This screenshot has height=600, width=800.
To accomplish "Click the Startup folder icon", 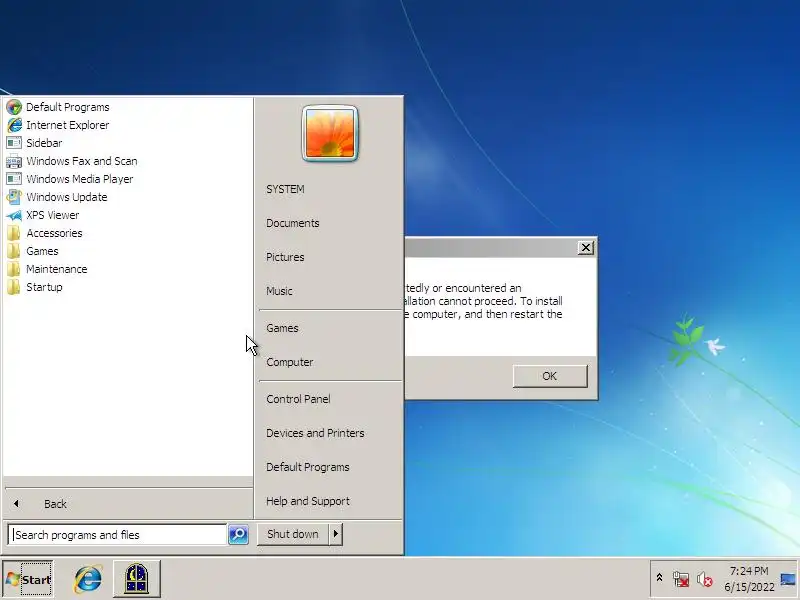I will coord(14,287).
